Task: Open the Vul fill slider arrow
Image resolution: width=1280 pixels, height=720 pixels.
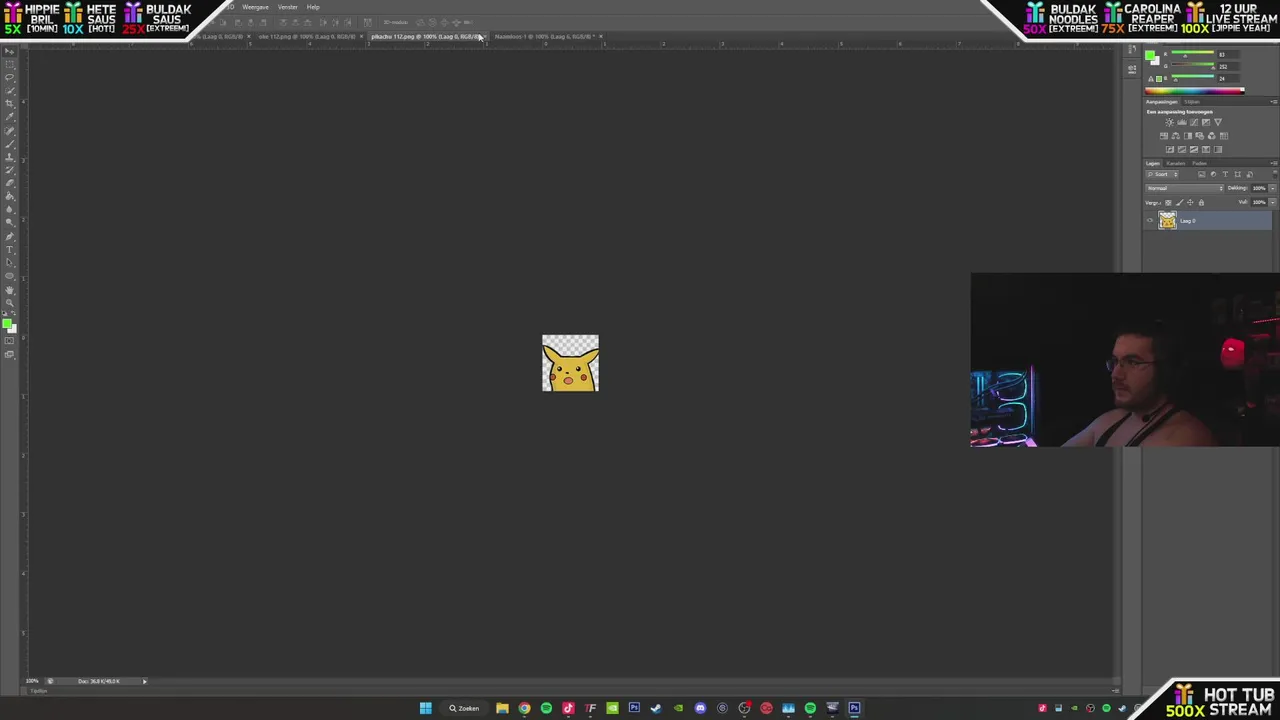Action: tap(1273, 202)
